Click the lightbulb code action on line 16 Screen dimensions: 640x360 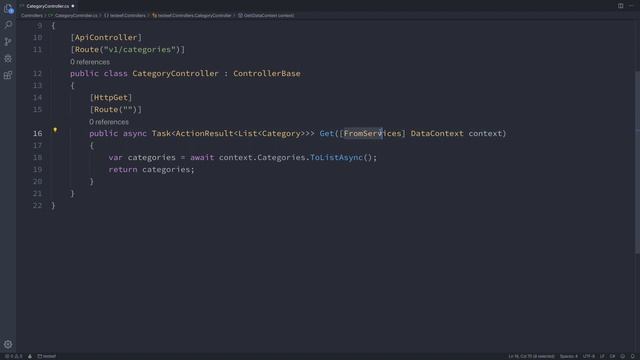tap(55, 130)
